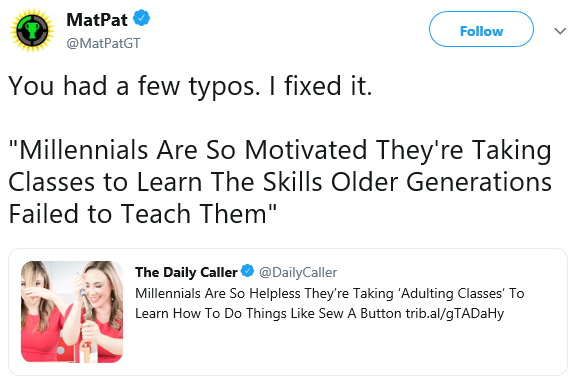Click 'Classes to Learn The Skills' line
Viewport: 572px width, 385px height.
click(280, 182)
